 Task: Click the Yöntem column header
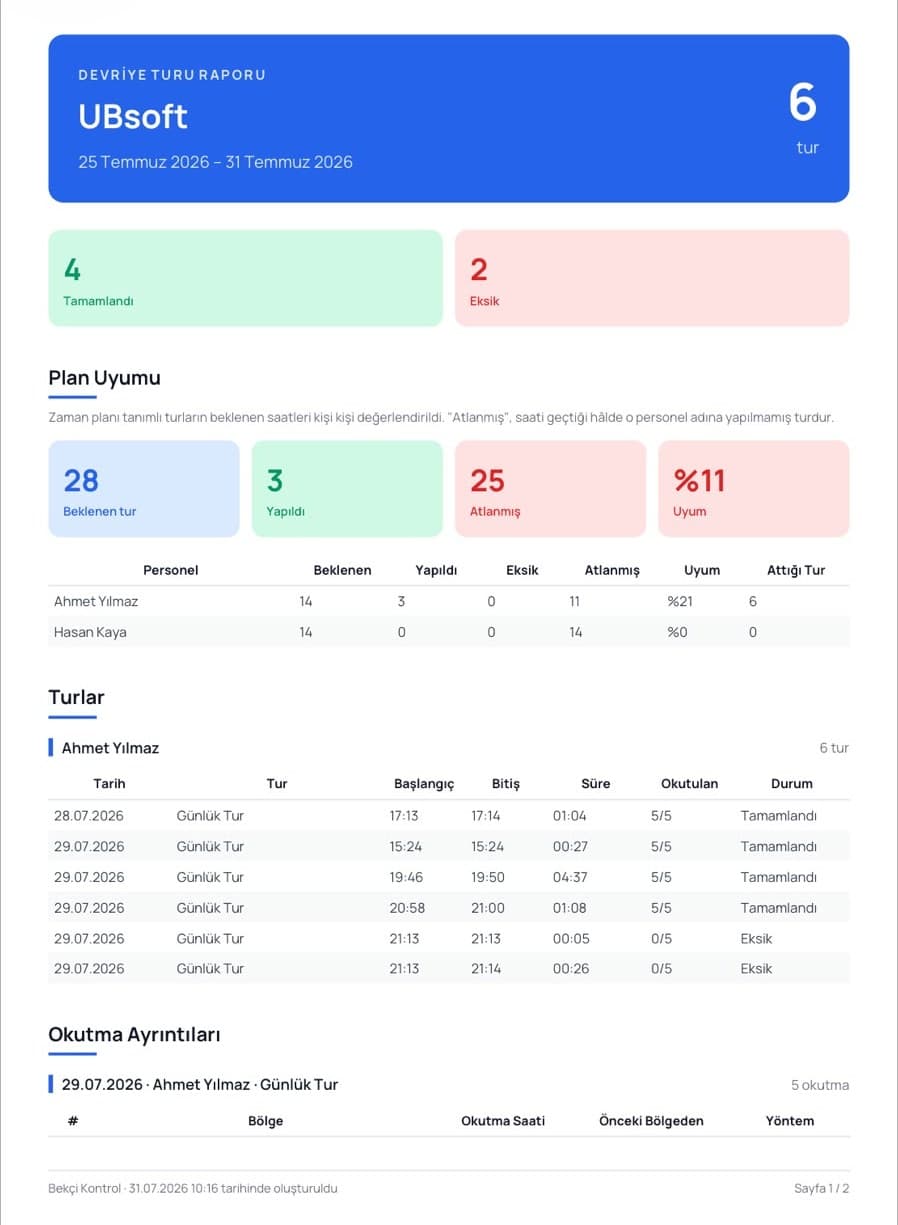tap(790, 1121)
